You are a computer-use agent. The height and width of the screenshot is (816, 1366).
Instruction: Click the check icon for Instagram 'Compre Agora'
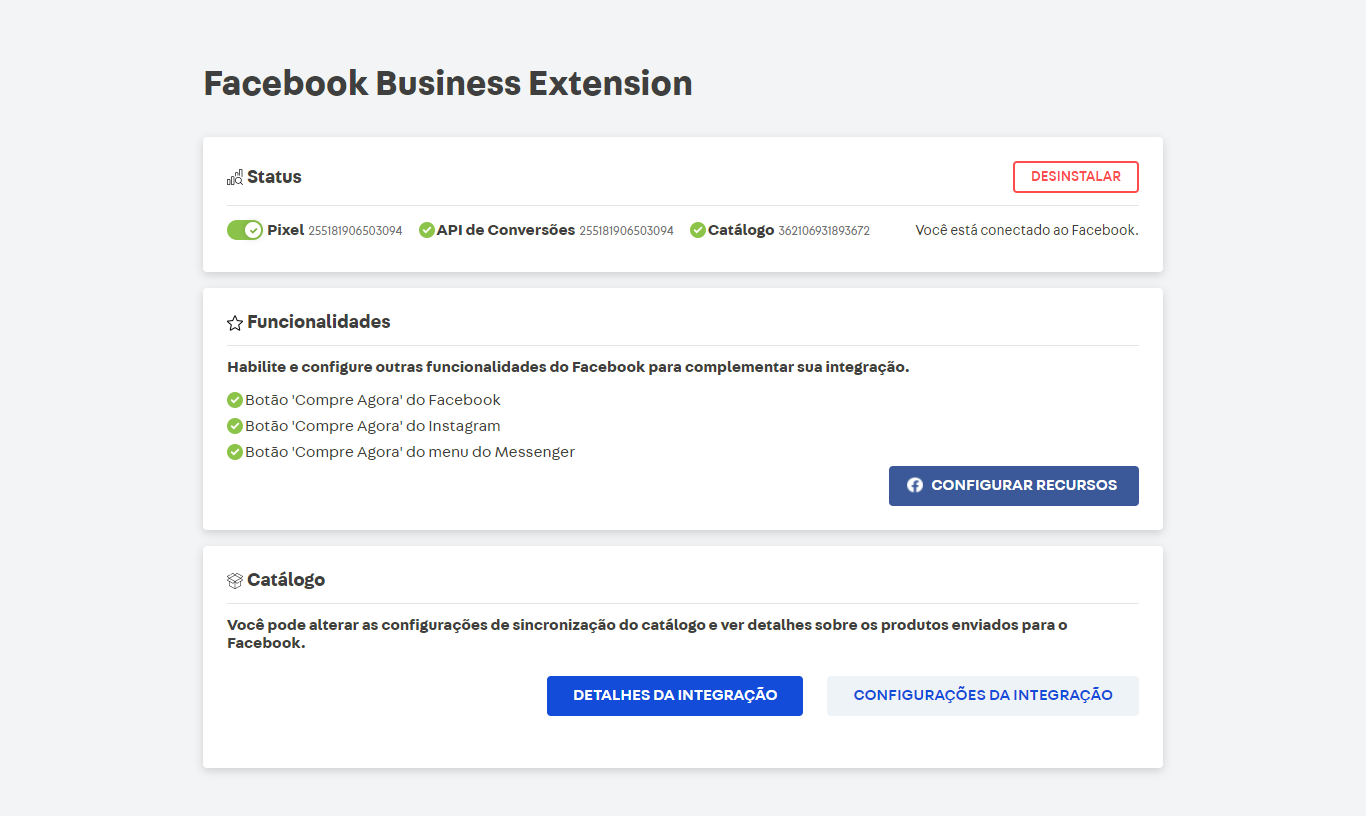[x=235, y=426]
